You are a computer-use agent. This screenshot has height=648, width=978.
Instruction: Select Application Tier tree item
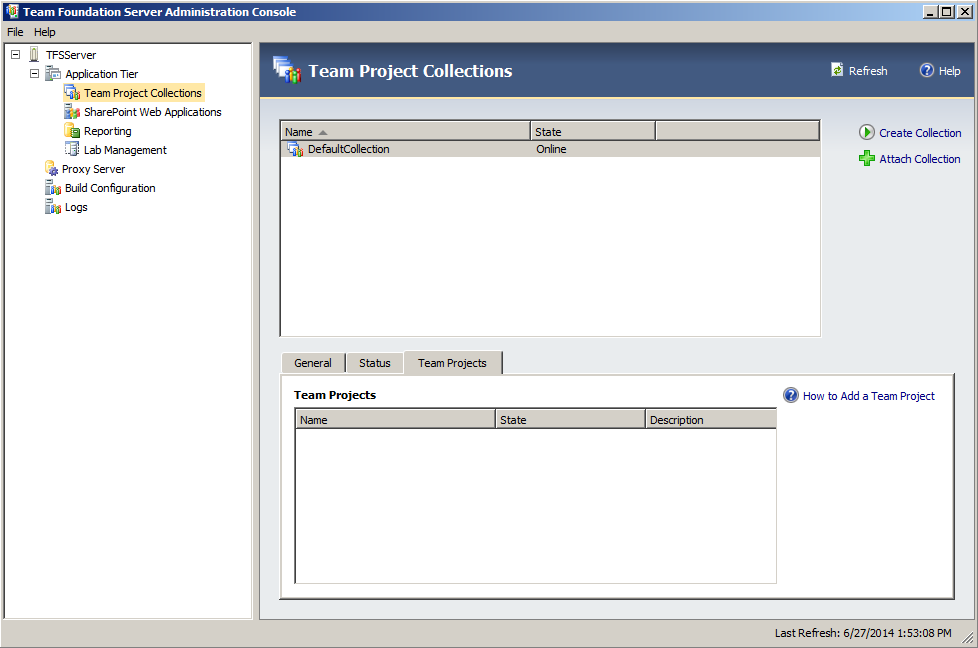(x=102, y=74)
